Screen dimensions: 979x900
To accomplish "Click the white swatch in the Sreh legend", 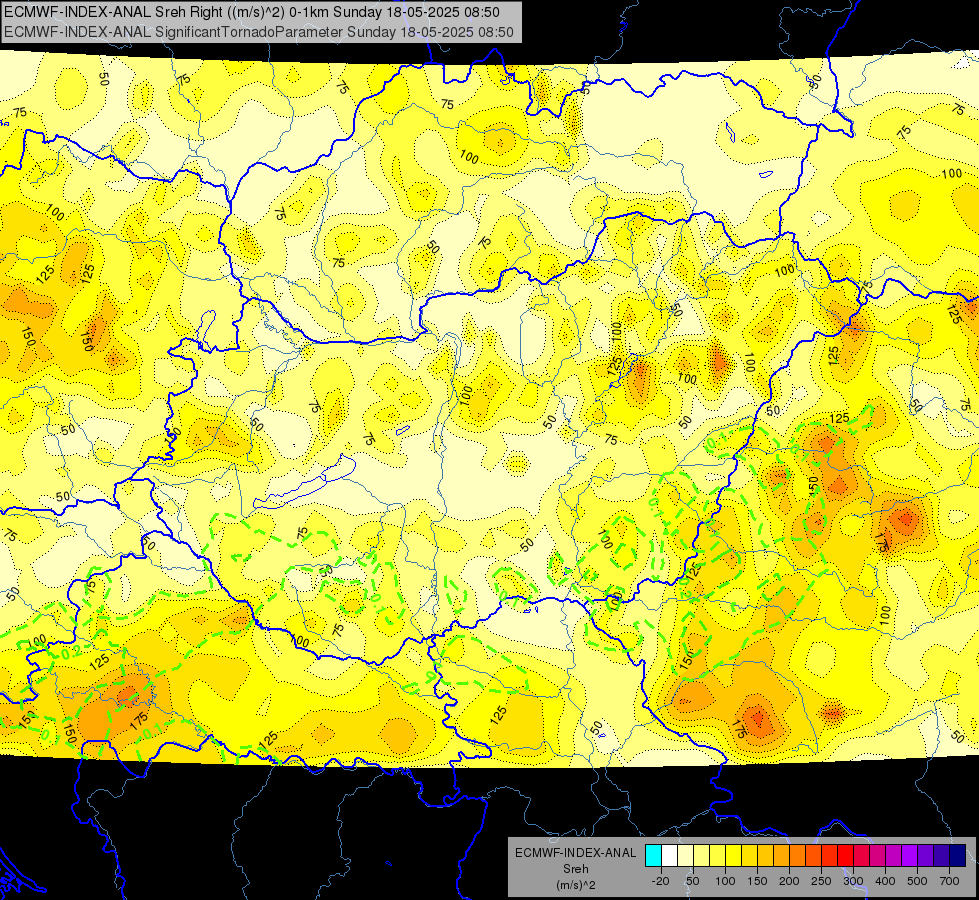I will (669, 855).
